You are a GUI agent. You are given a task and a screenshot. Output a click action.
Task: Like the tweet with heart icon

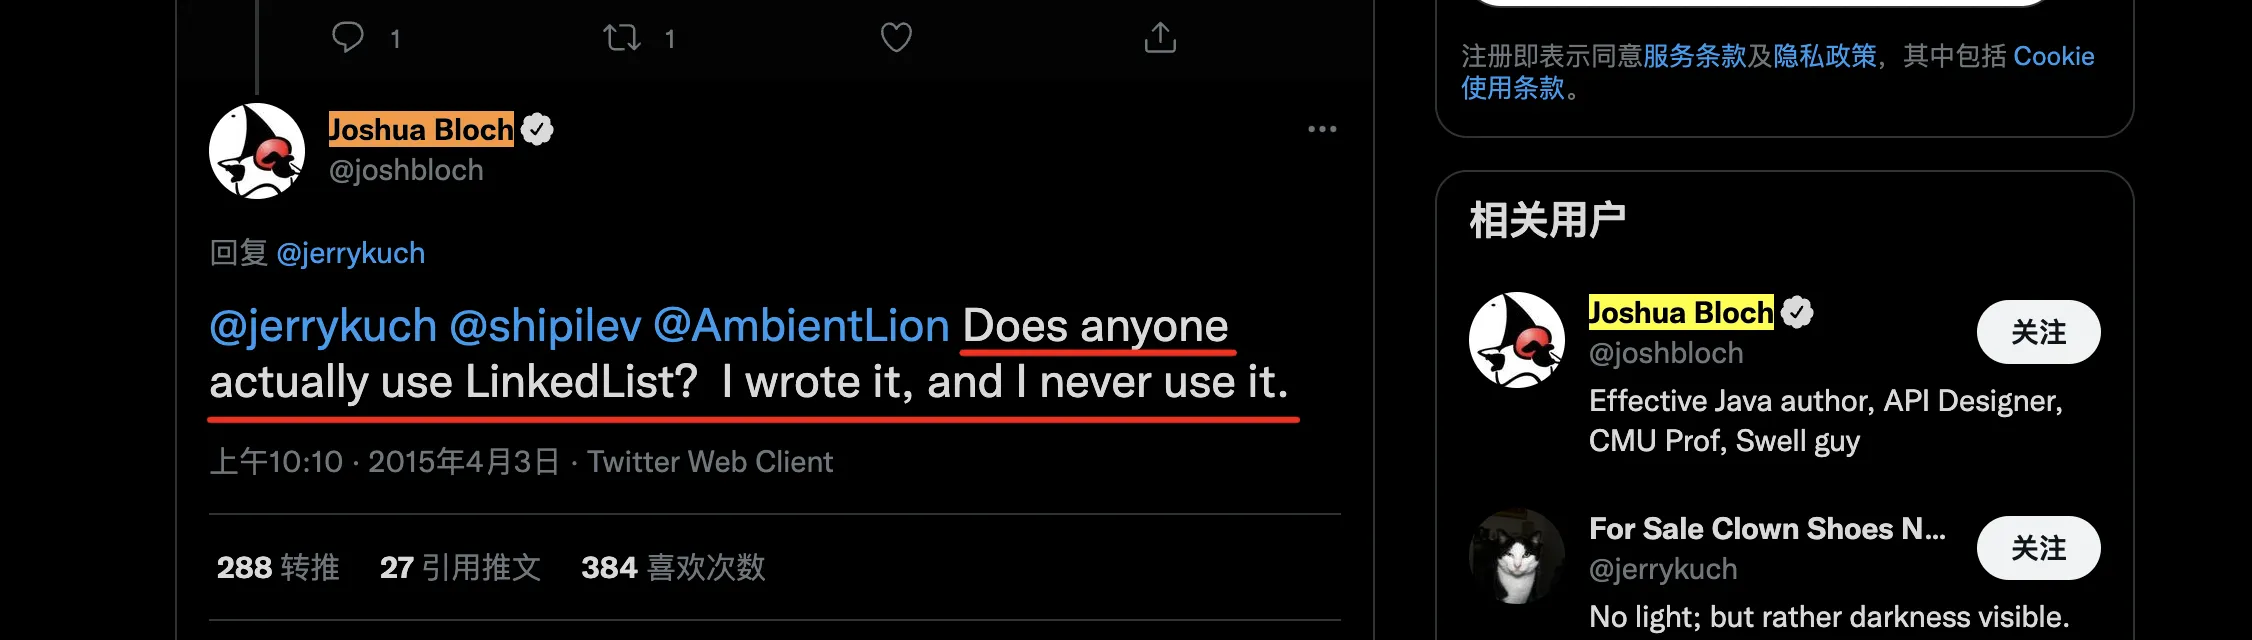(x=896, y=38)
